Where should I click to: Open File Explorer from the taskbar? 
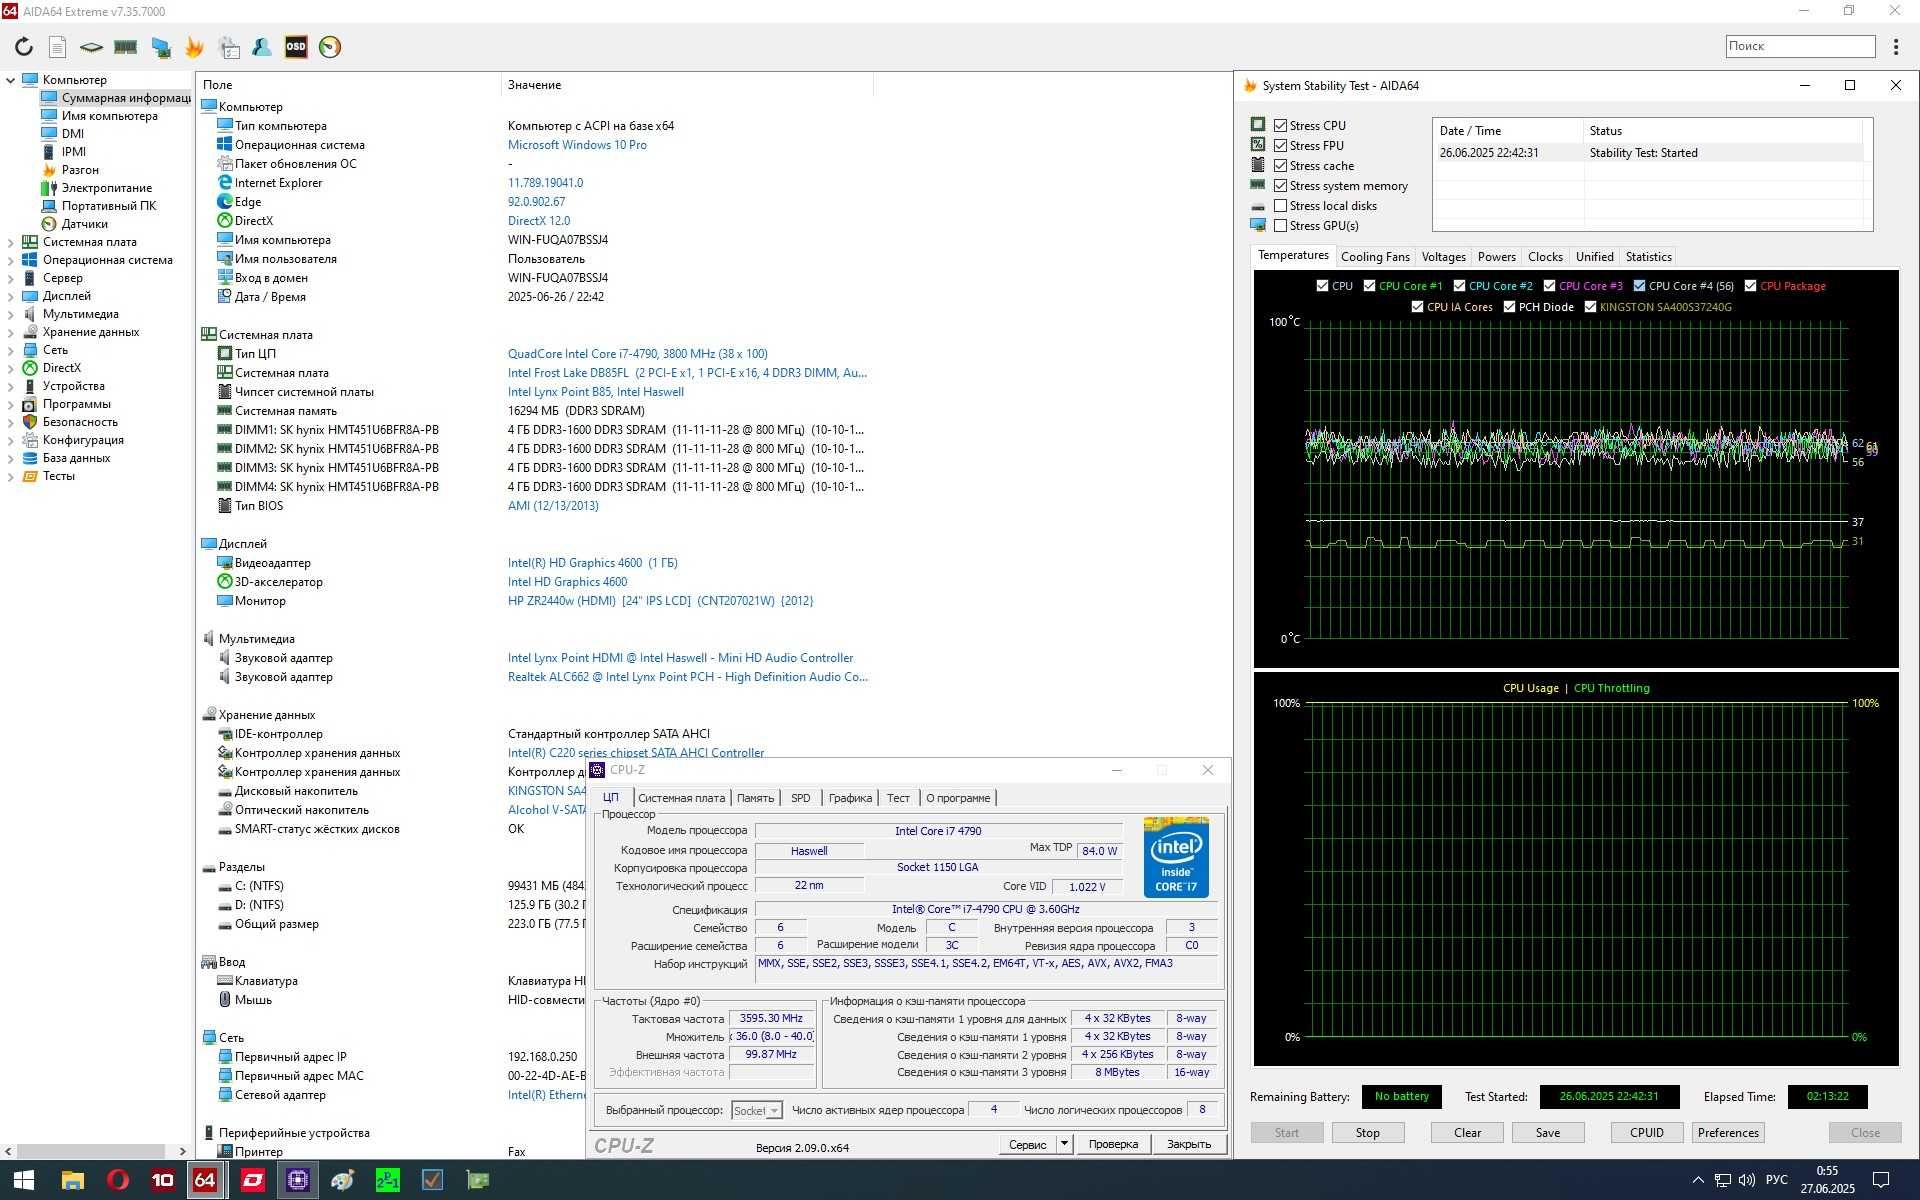[x=72, y=1180]
